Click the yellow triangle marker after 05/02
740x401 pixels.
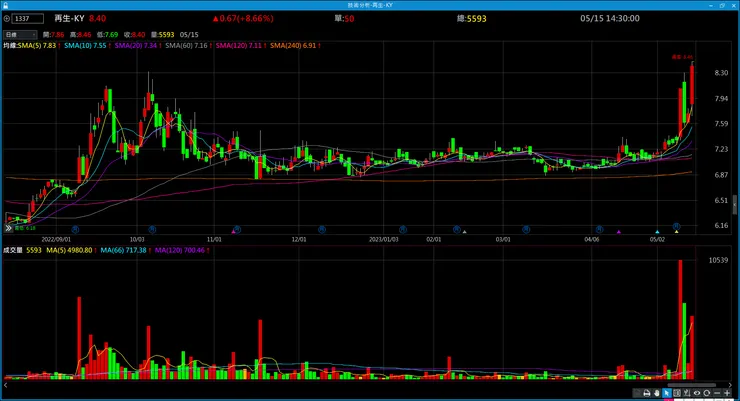tap(677, 232)
